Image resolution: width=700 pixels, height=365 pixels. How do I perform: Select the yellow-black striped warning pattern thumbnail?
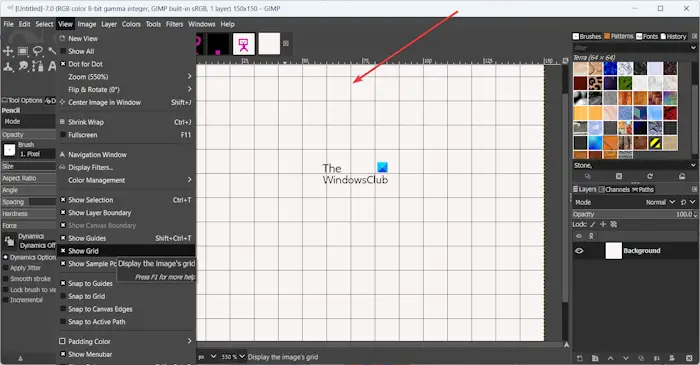[655, 143]
